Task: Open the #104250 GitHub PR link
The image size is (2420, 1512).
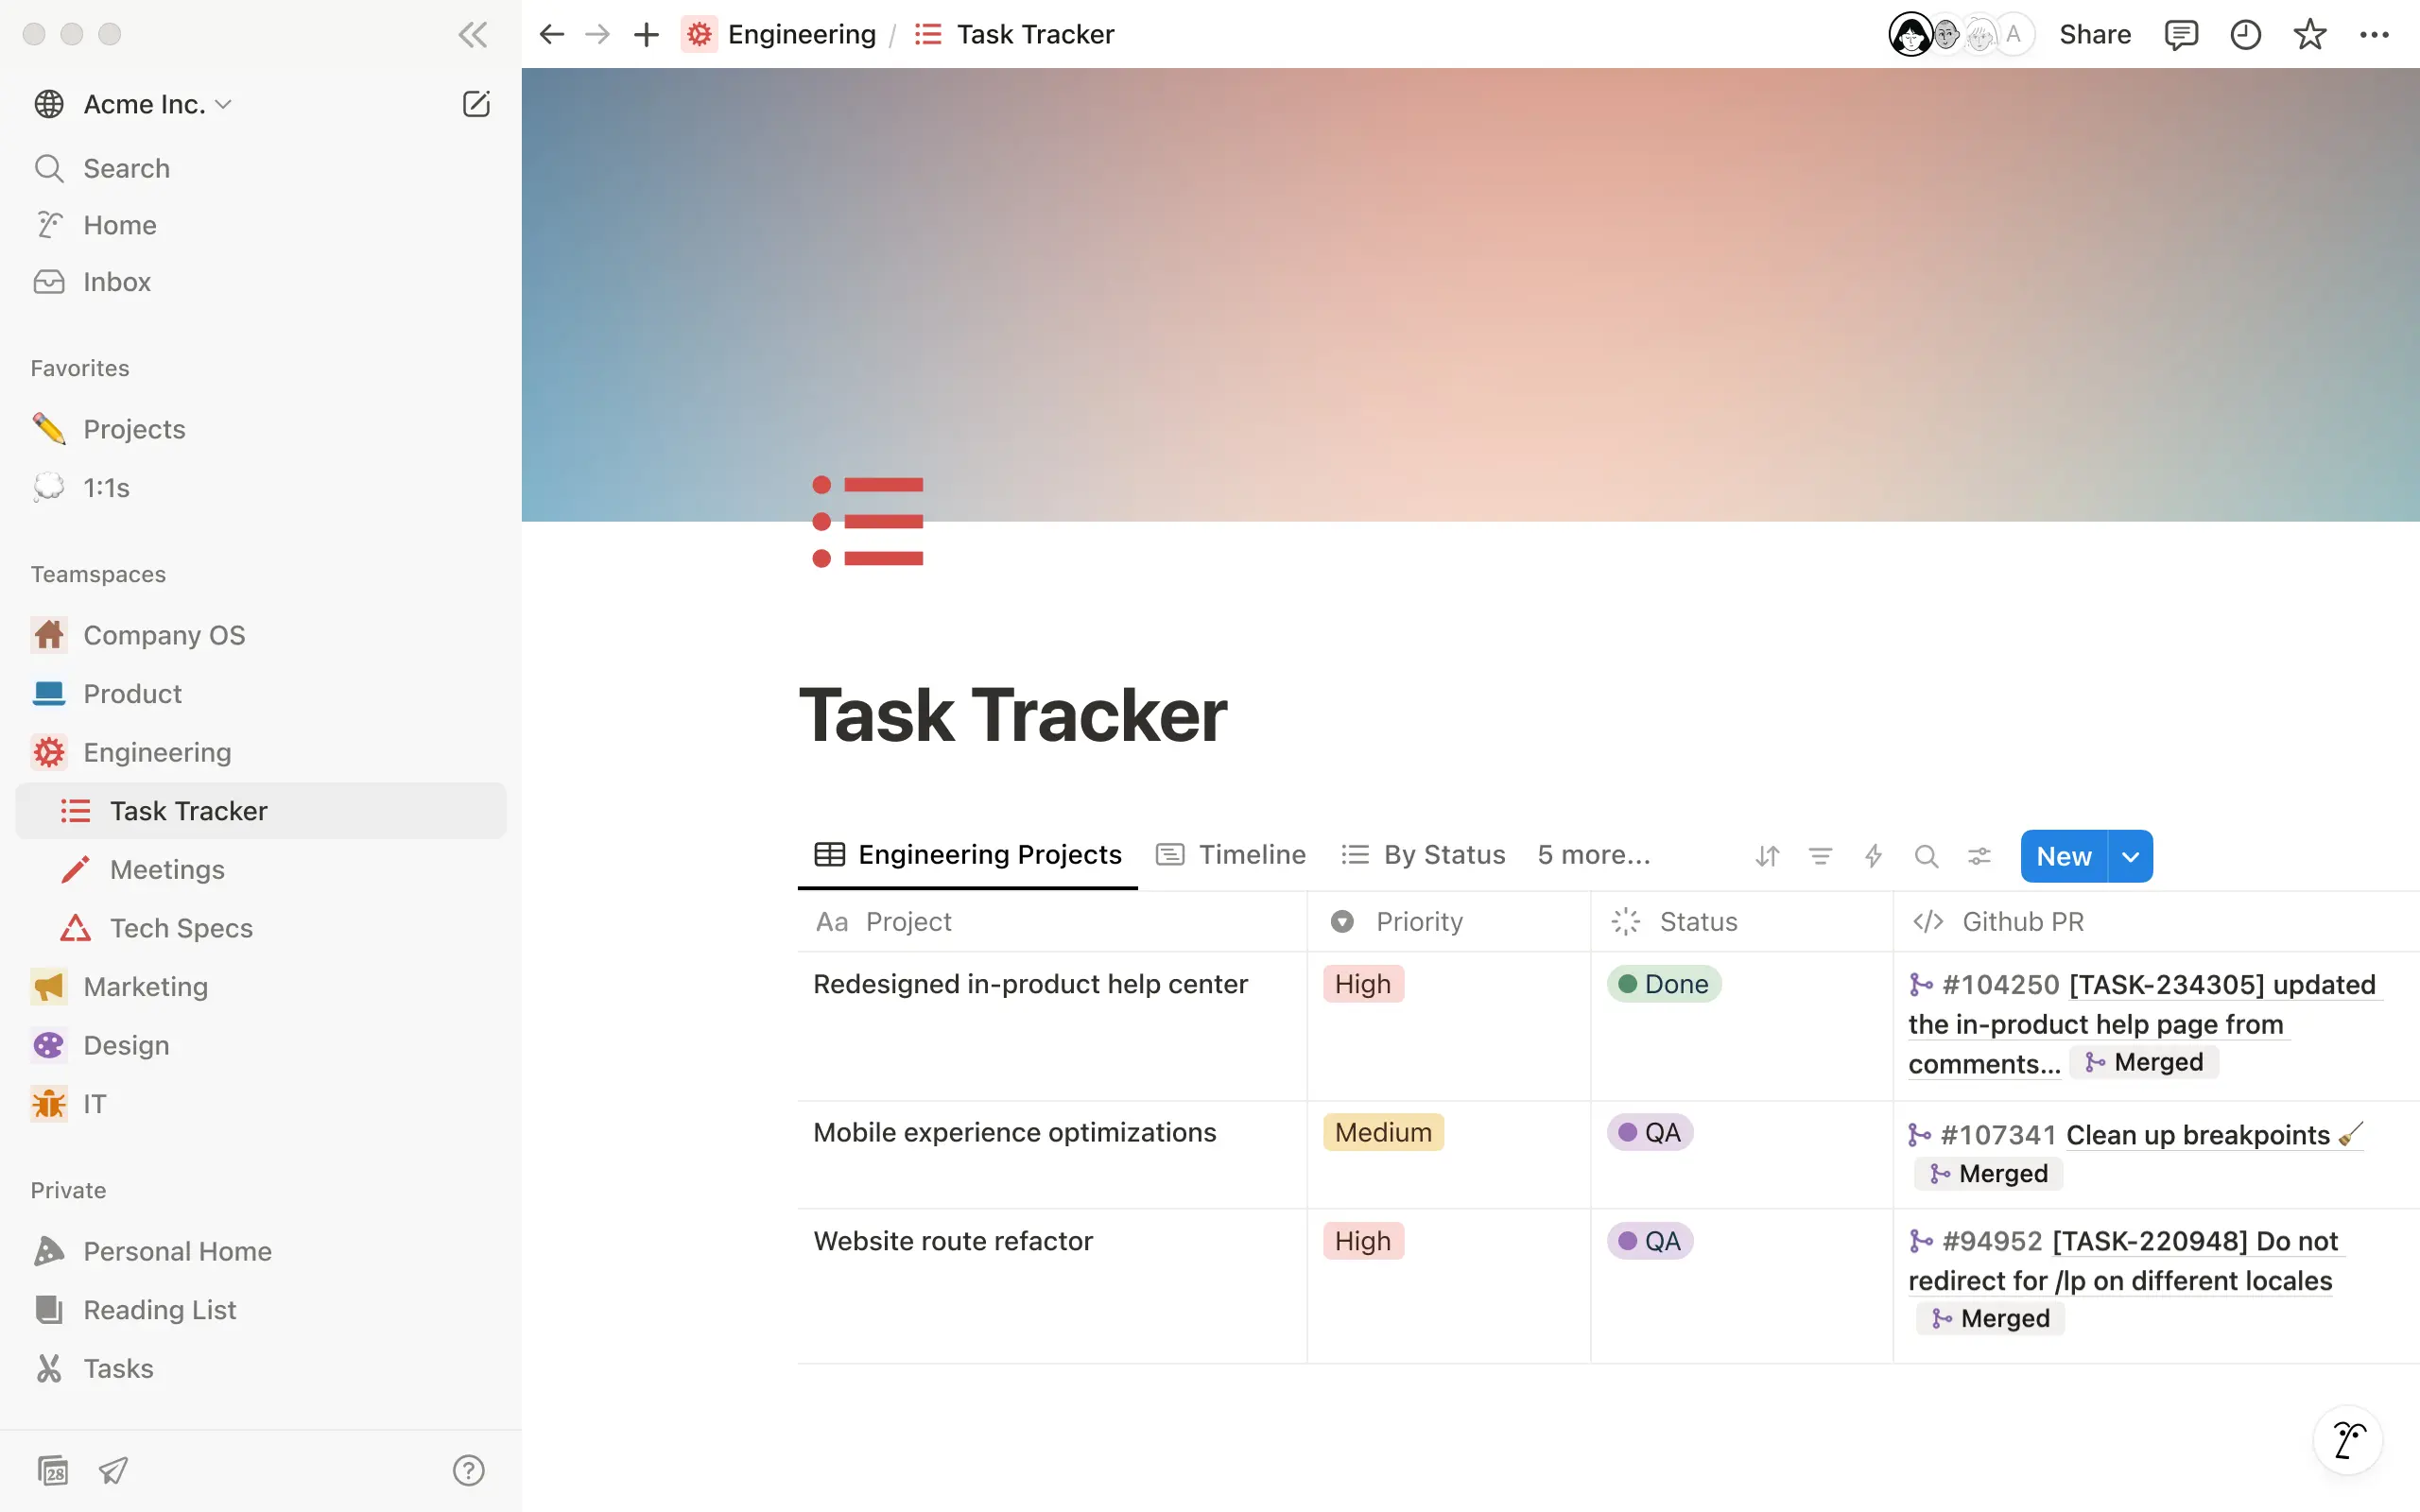Action: click(2144, 1024)
